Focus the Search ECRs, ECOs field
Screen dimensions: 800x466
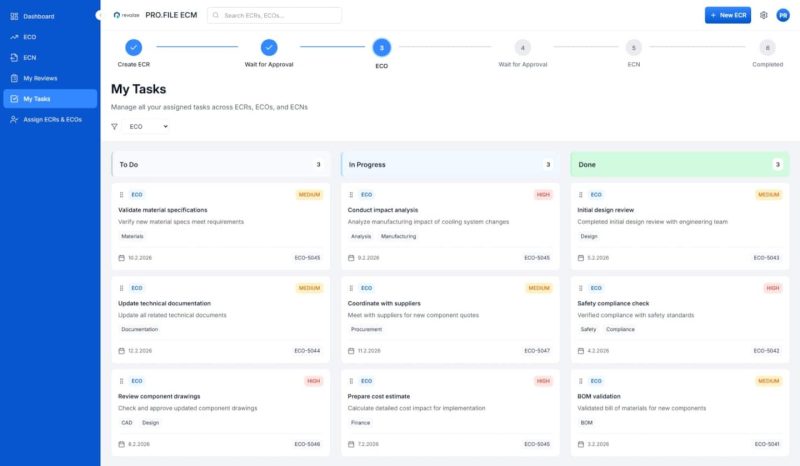point(274,15)
